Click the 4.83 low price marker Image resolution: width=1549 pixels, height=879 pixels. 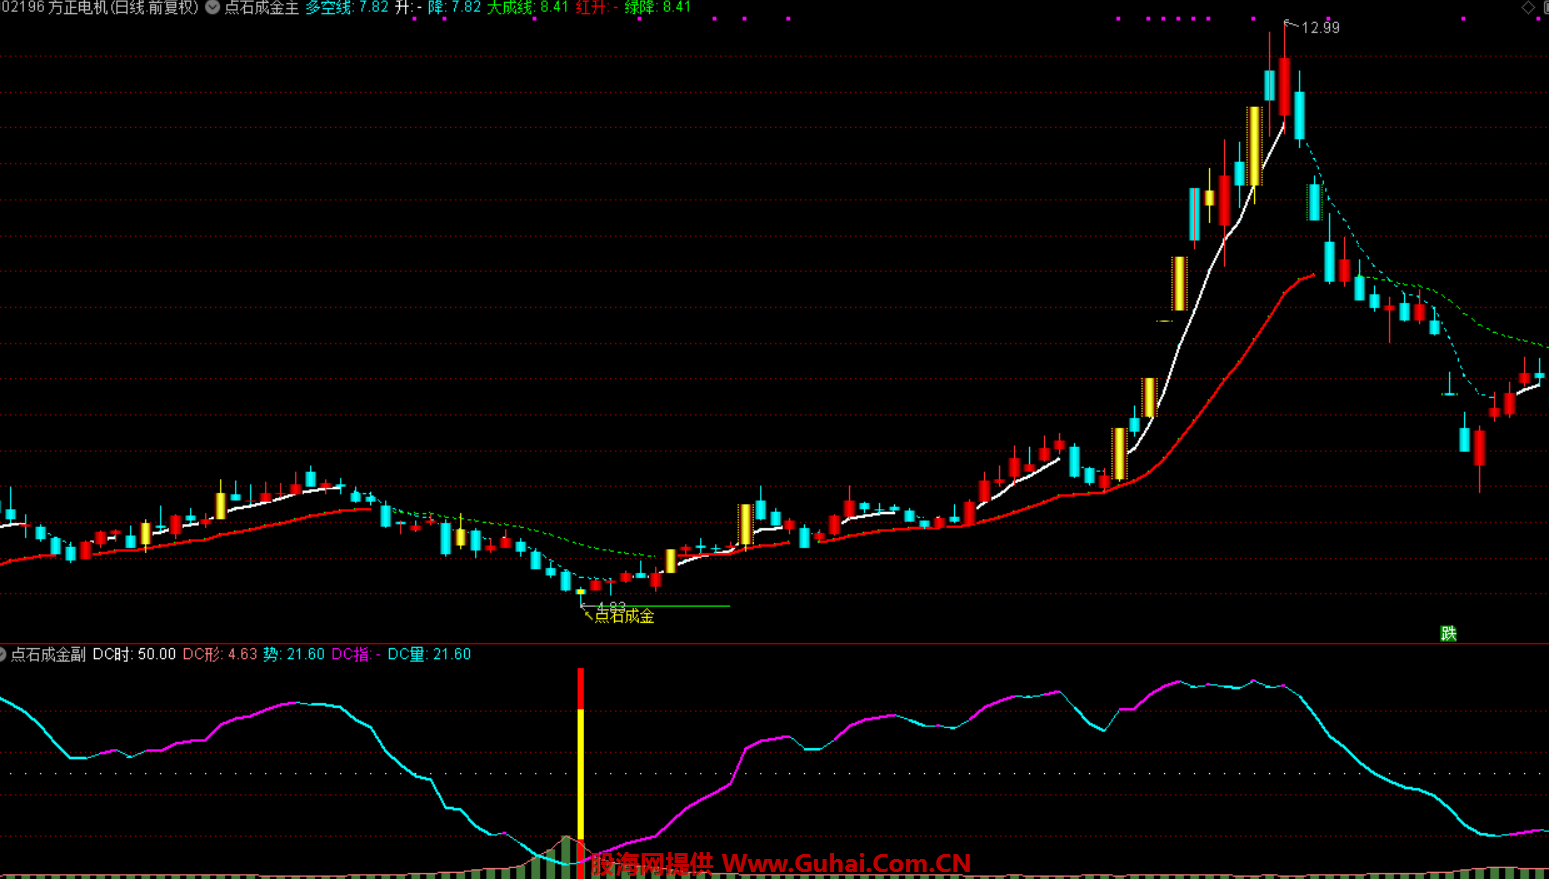click(610, 606)
